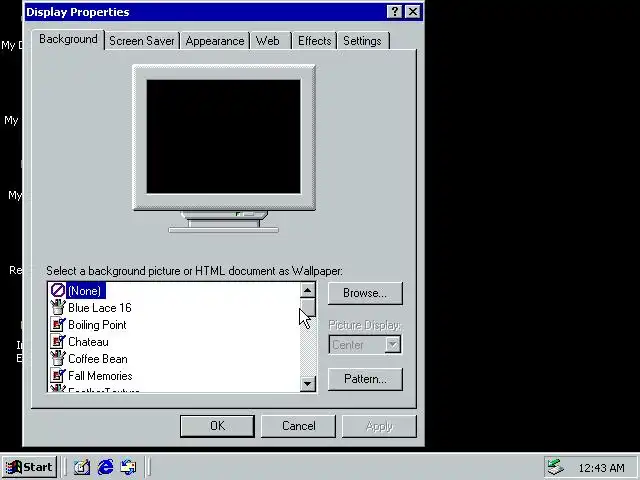Click the Blue Lace 16 bitmap icon
The height and width of the screenshot is (480, 640).
pos(58,307)
